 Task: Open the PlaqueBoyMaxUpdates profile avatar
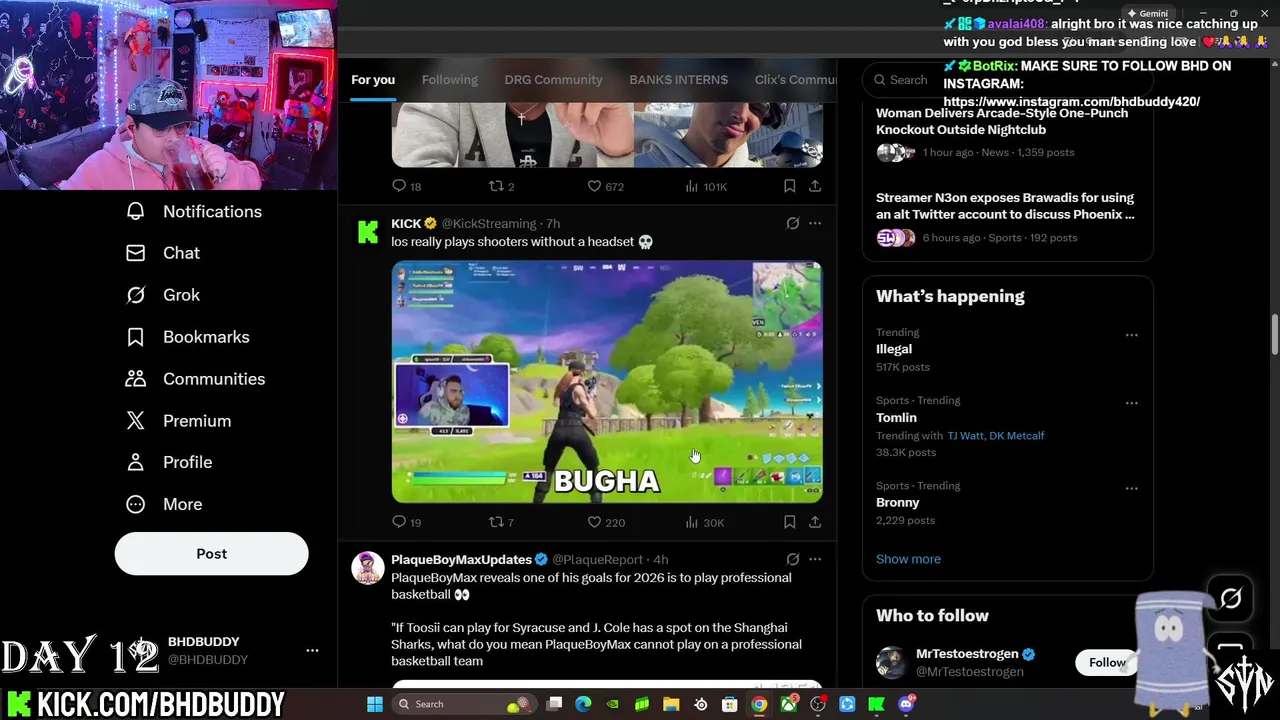pos(368,568)
